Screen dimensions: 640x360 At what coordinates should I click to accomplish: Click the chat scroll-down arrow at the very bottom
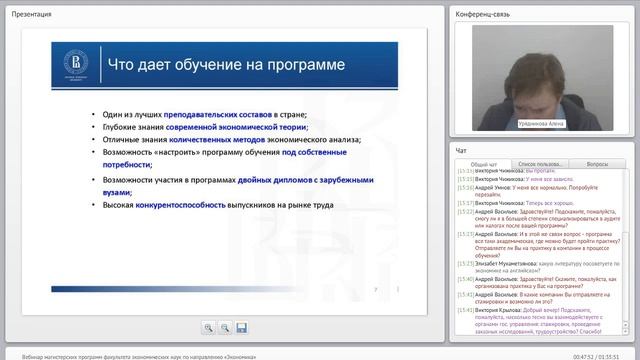point(626,332)
